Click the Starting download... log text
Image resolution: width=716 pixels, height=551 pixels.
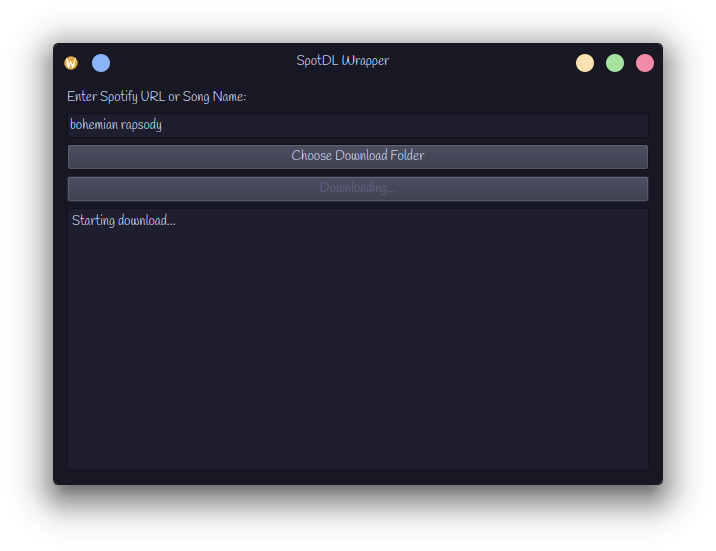124,221
